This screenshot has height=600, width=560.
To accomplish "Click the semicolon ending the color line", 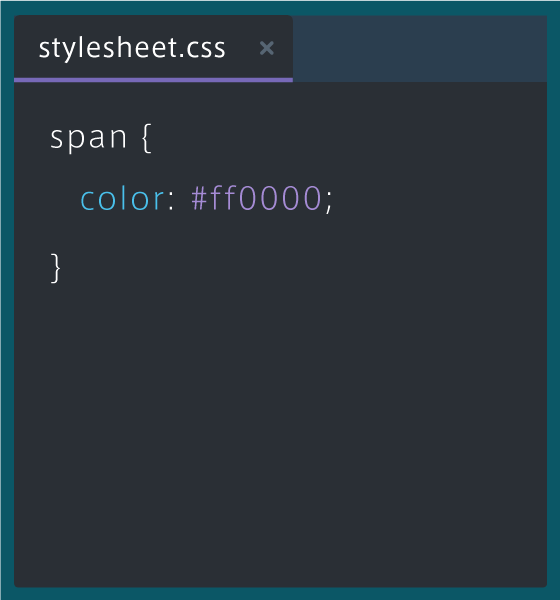I will (329, 202).
